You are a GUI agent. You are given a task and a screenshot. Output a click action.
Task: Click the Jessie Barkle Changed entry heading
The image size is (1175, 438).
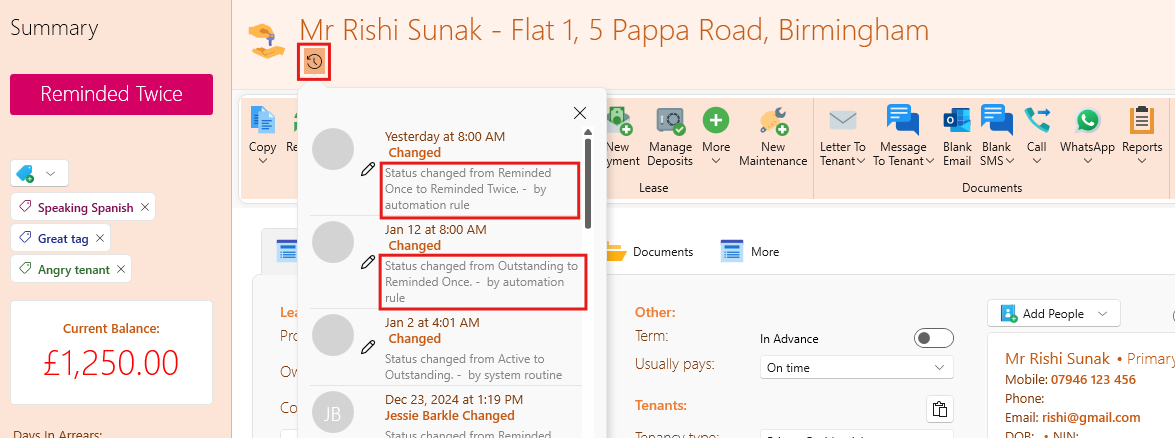point(450,416)
